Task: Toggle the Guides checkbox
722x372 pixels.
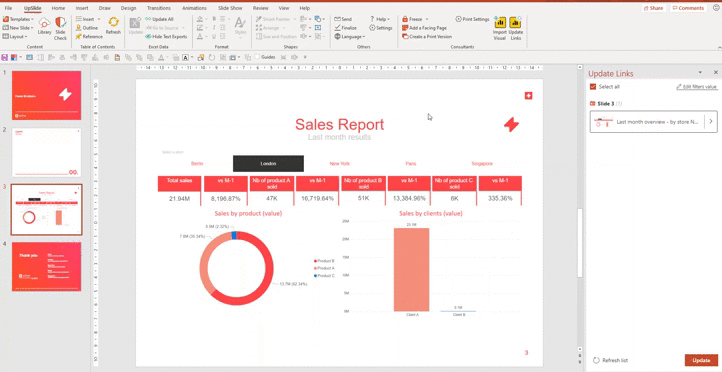Action: point(257,57)
